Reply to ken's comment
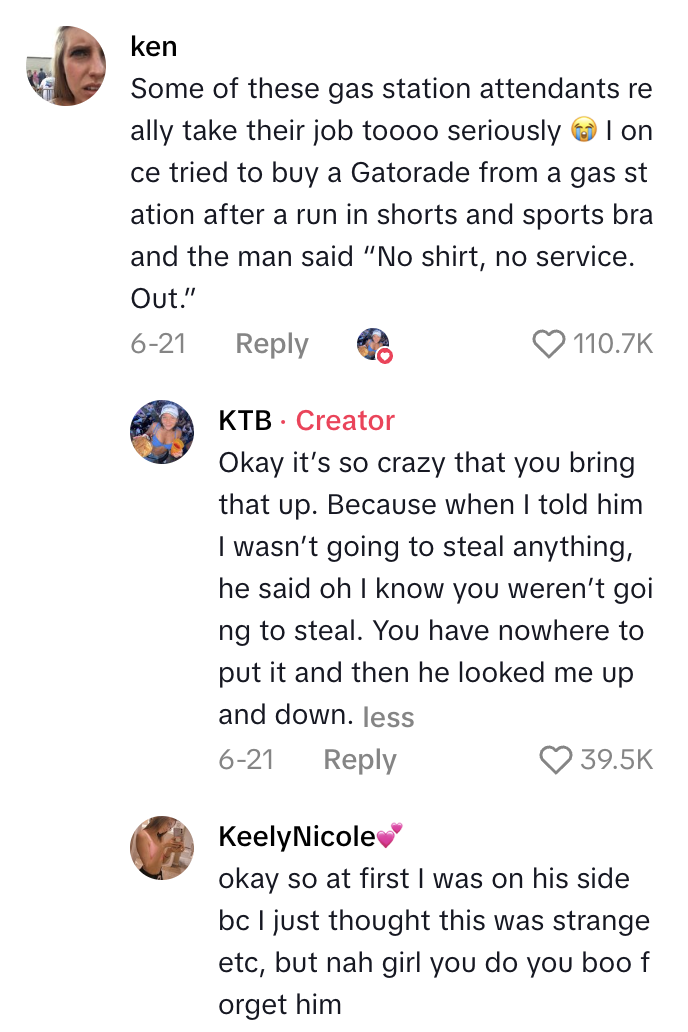 [272, 344]
